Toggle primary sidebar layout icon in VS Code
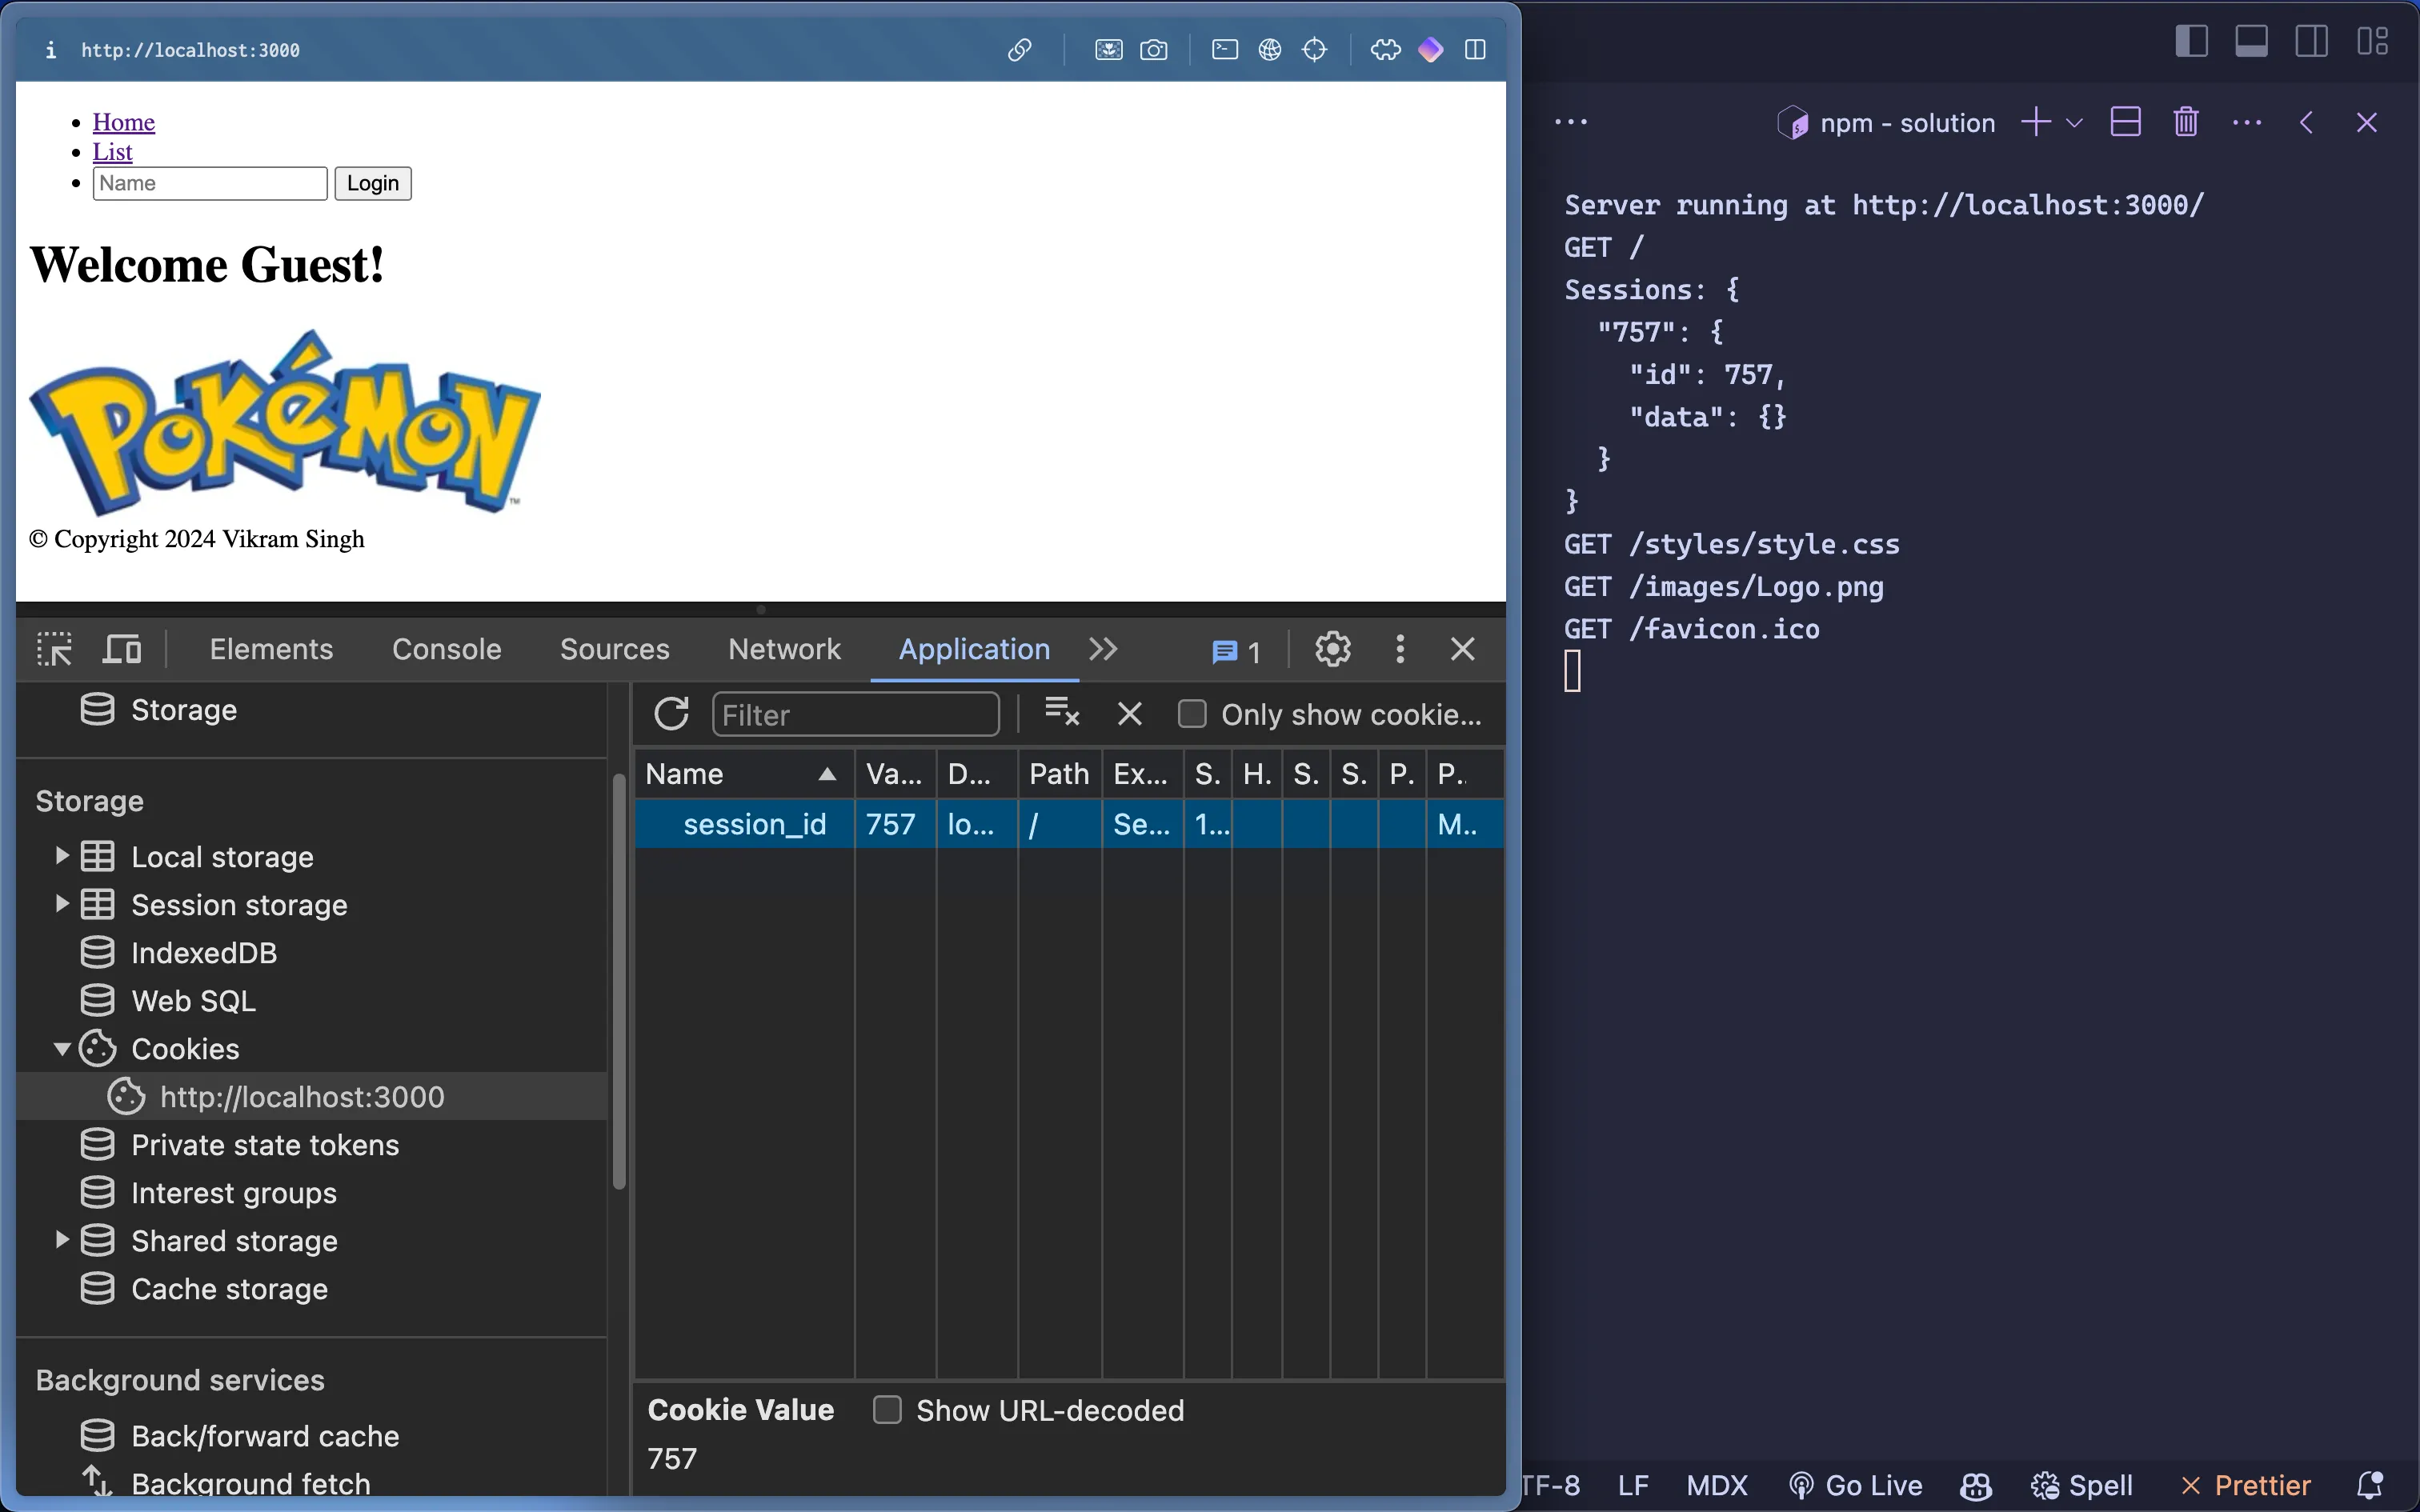This screenshot has height=1512, width=2420. (x=2191, y=41)
